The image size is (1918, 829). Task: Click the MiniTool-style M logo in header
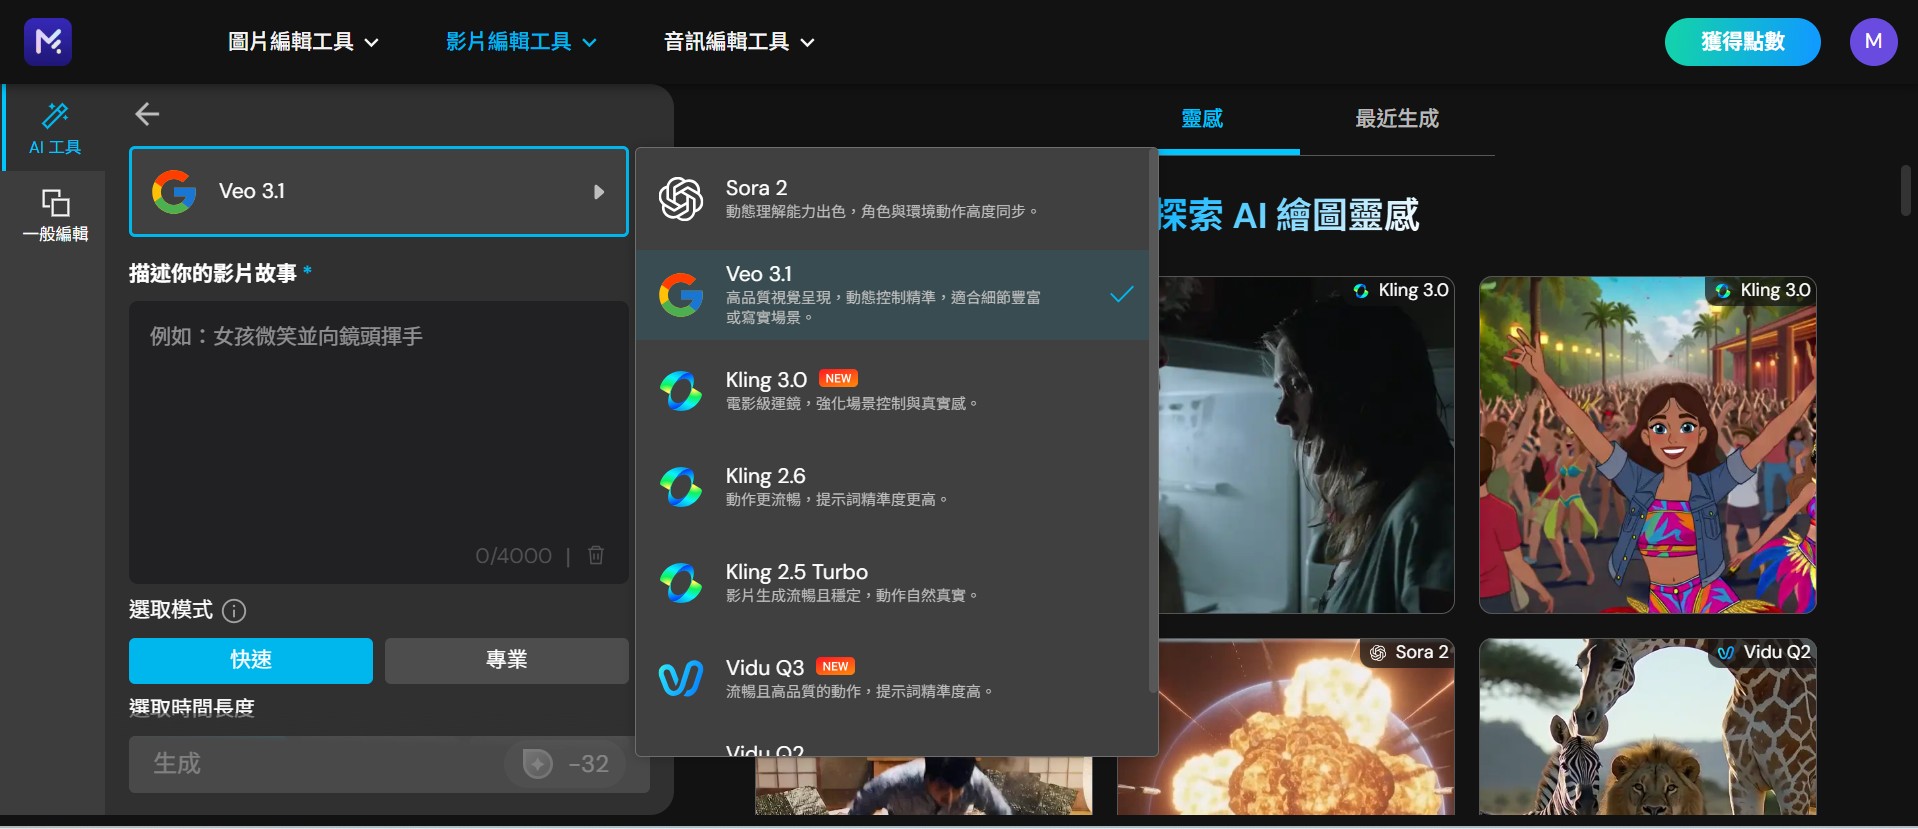(x=48, y=41)
